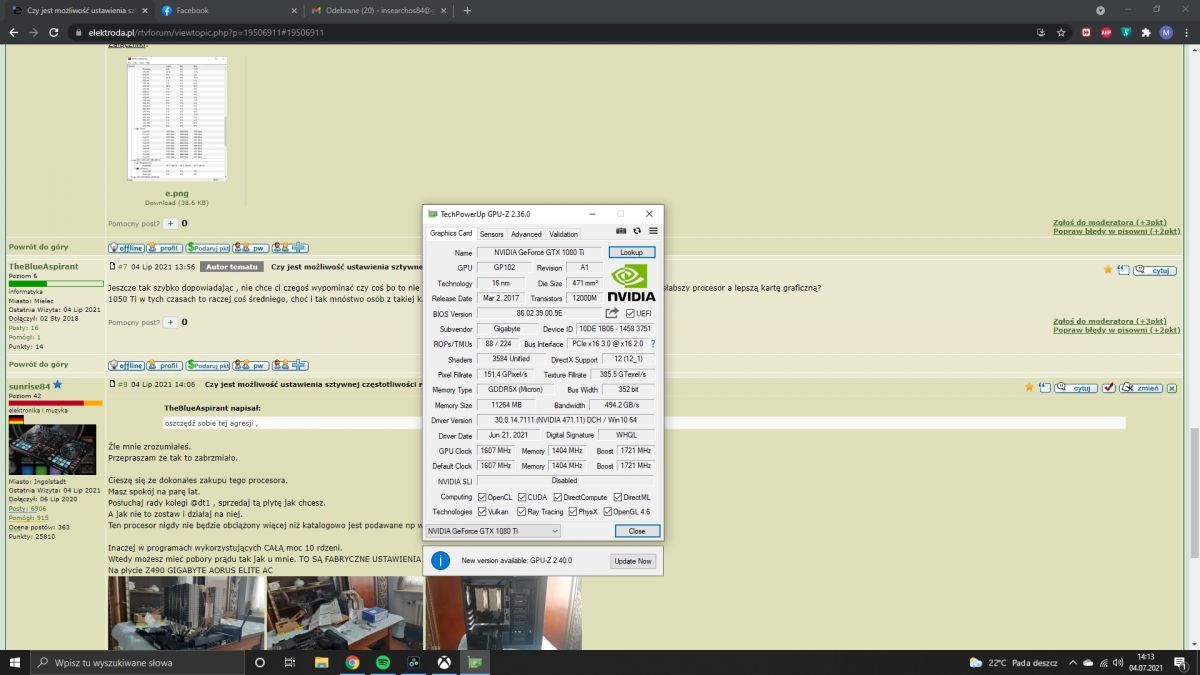Click the Close button in GPU-Z
Viewport: 1200px width, 675px height.
pos(637,531)
